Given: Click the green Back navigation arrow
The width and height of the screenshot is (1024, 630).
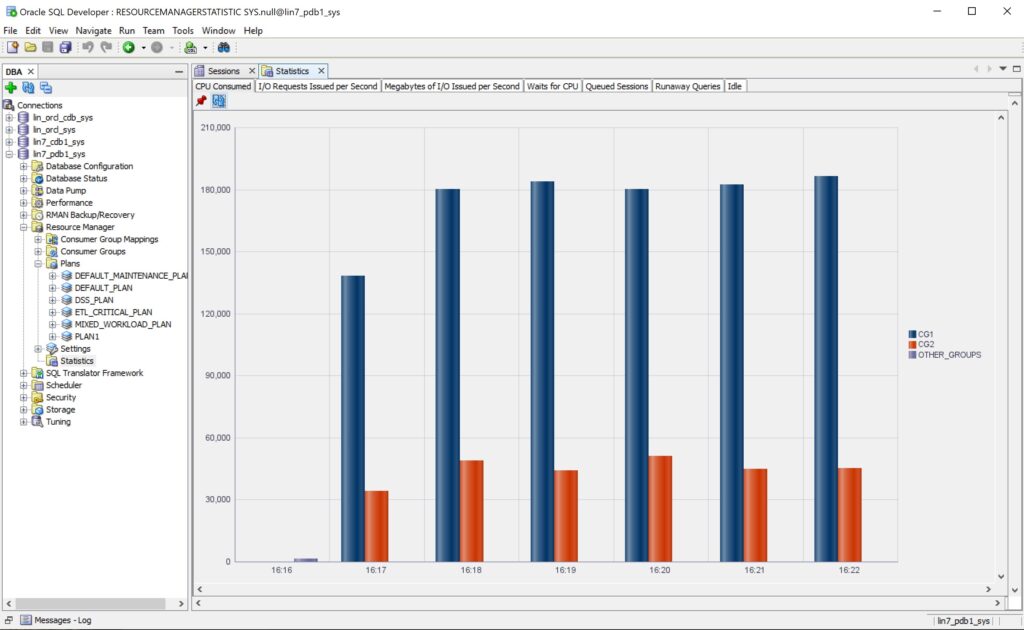Looking at the screenshot, I should [129, 47].
